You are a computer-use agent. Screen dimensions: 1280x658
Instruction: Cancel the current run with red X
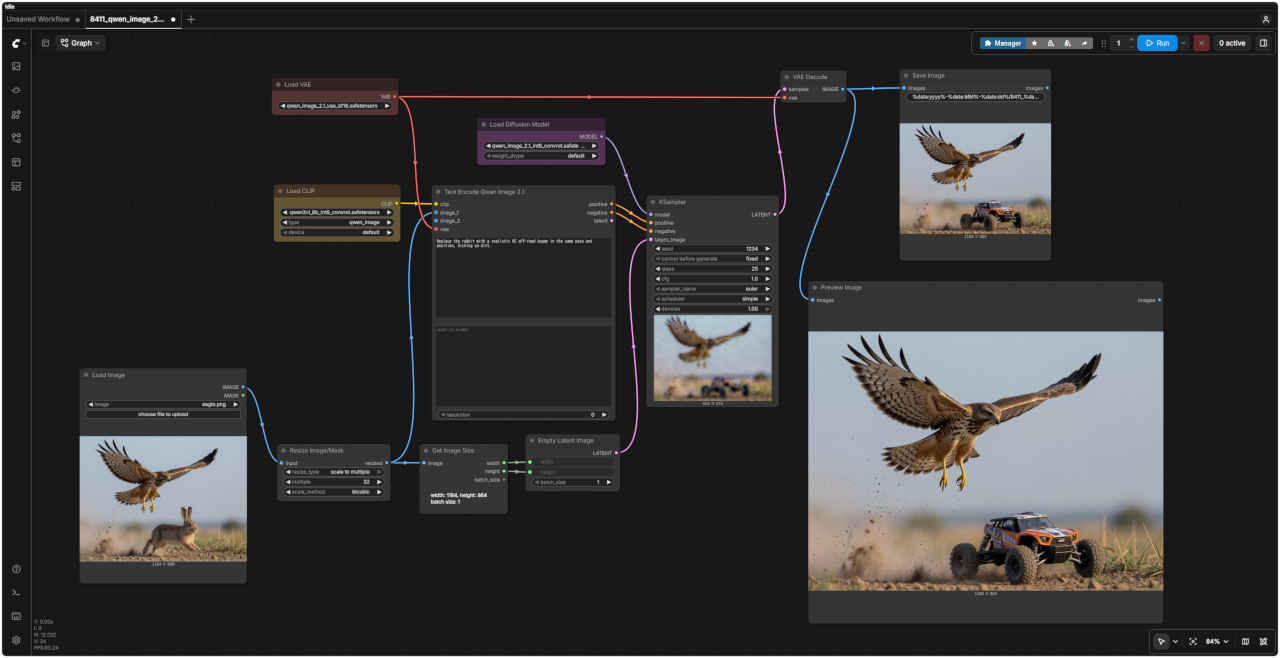pyautogui.click(x=1201, y=43)
